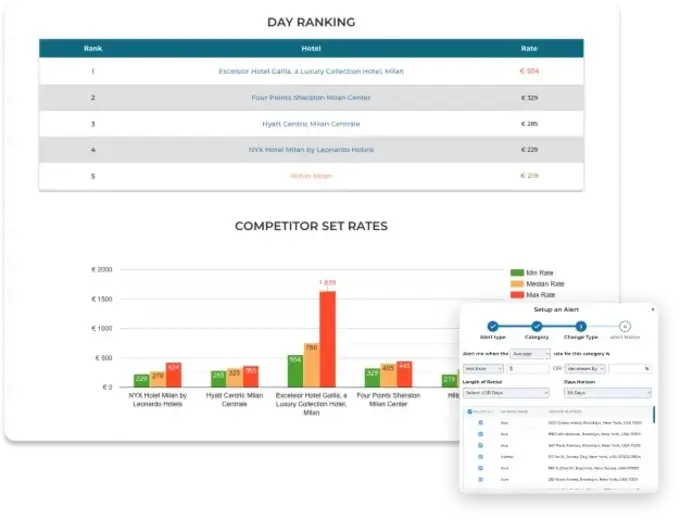The height and width of the screenshot is (520, 680).
Task: Open Excelsior Hotel Gallia link in ranking table
Action: (x=311, y=71)
